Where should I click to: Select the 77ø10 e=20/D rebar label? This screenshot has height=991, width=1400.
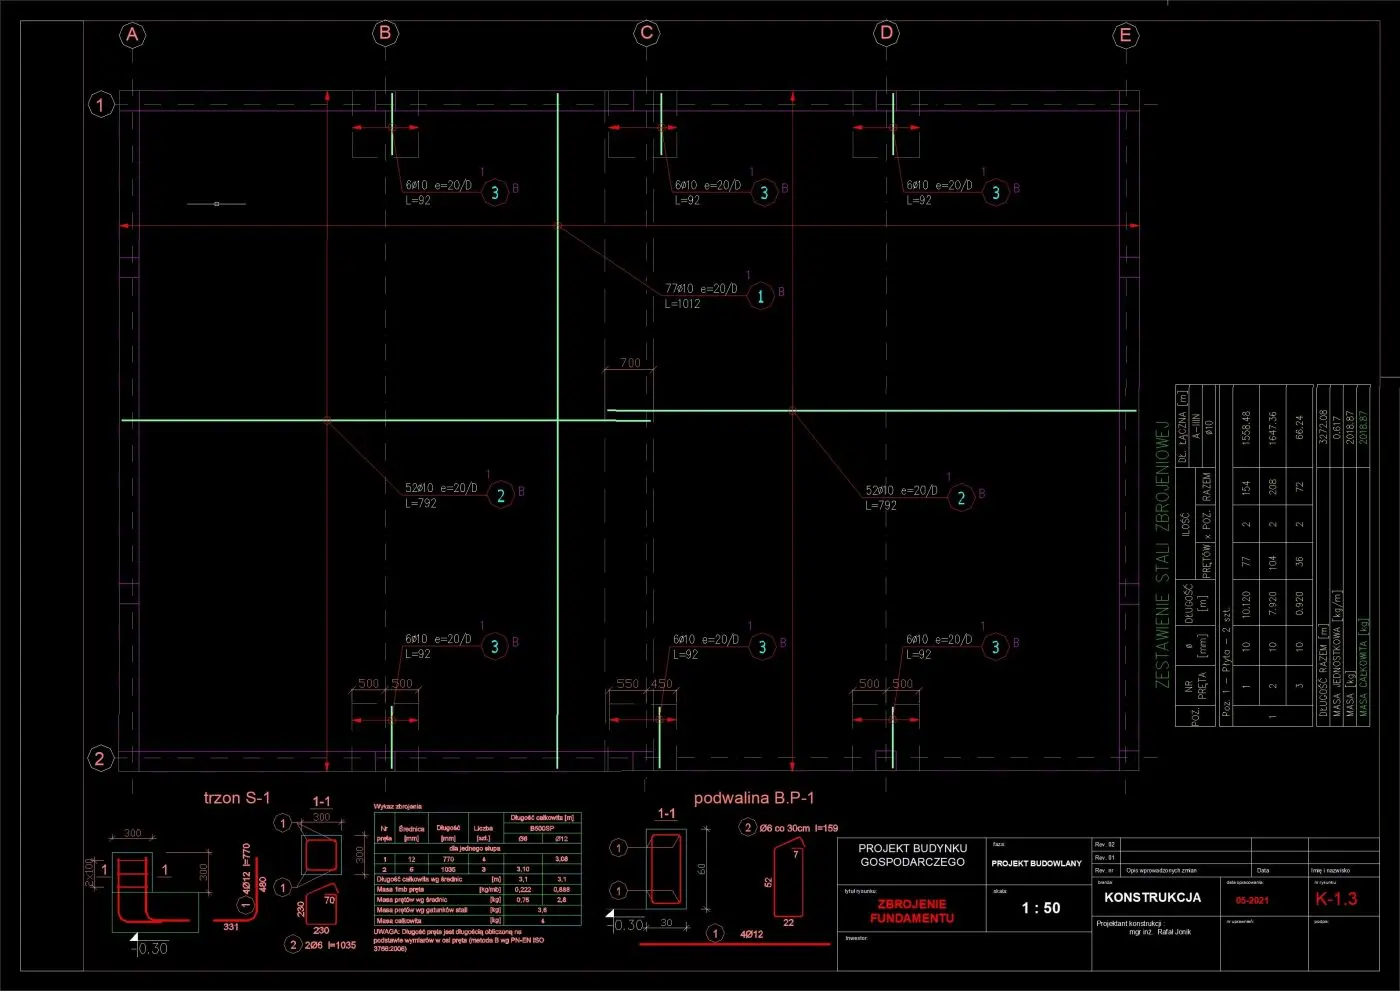click(701, 289)
